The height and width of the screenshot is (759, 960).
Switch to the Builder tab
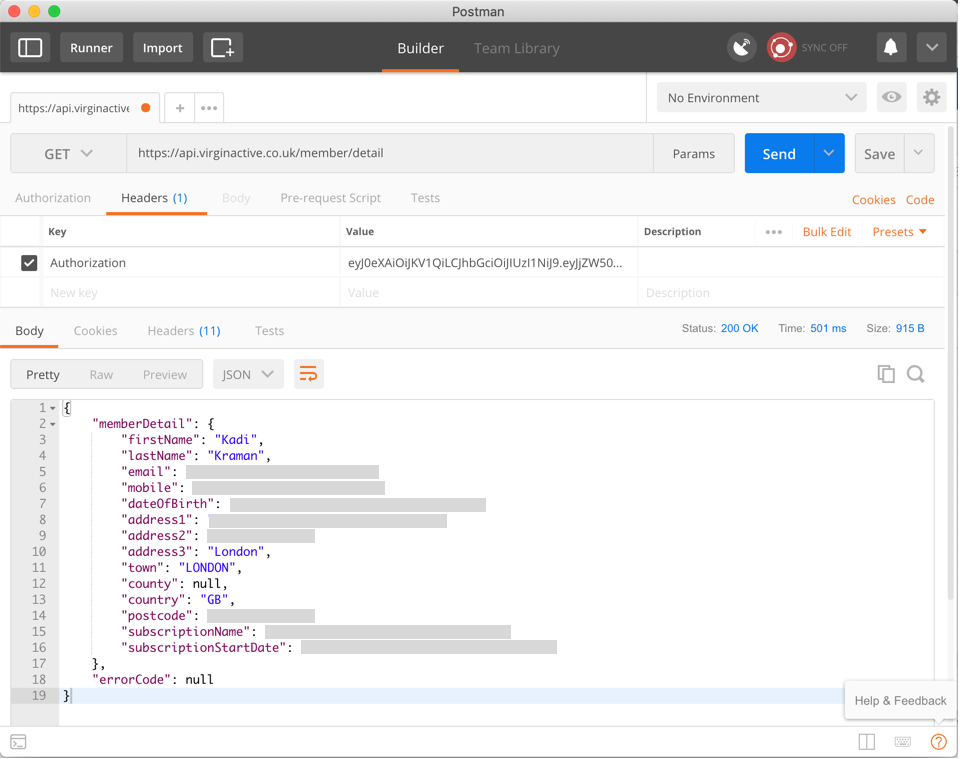(420, 48)
